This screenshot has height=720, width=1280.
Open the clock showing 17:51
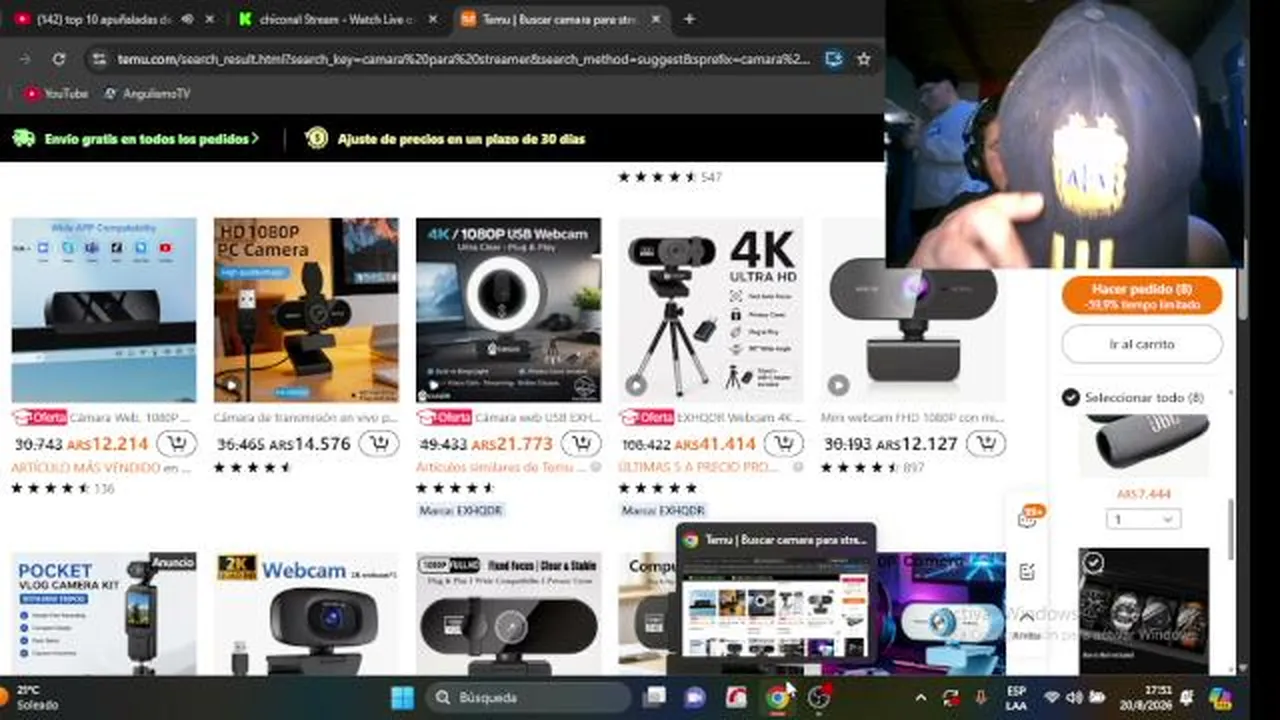[x=1146, y=697]
